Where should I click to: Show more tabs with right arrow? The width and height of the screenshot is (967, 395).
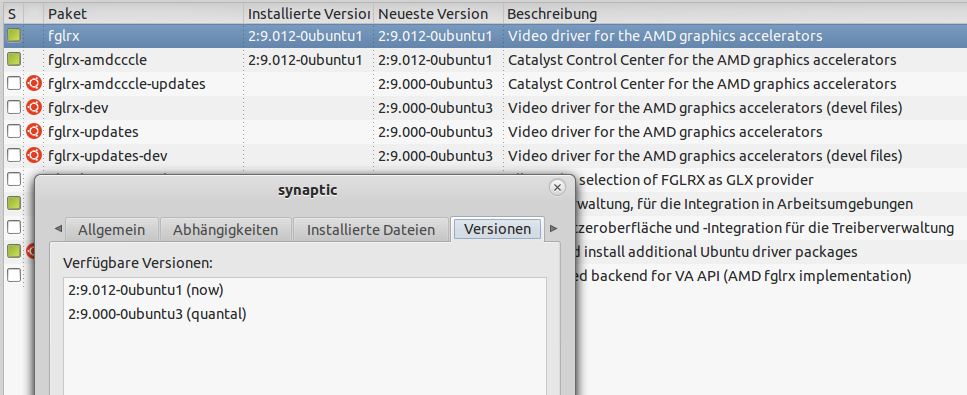pos(553,229)
